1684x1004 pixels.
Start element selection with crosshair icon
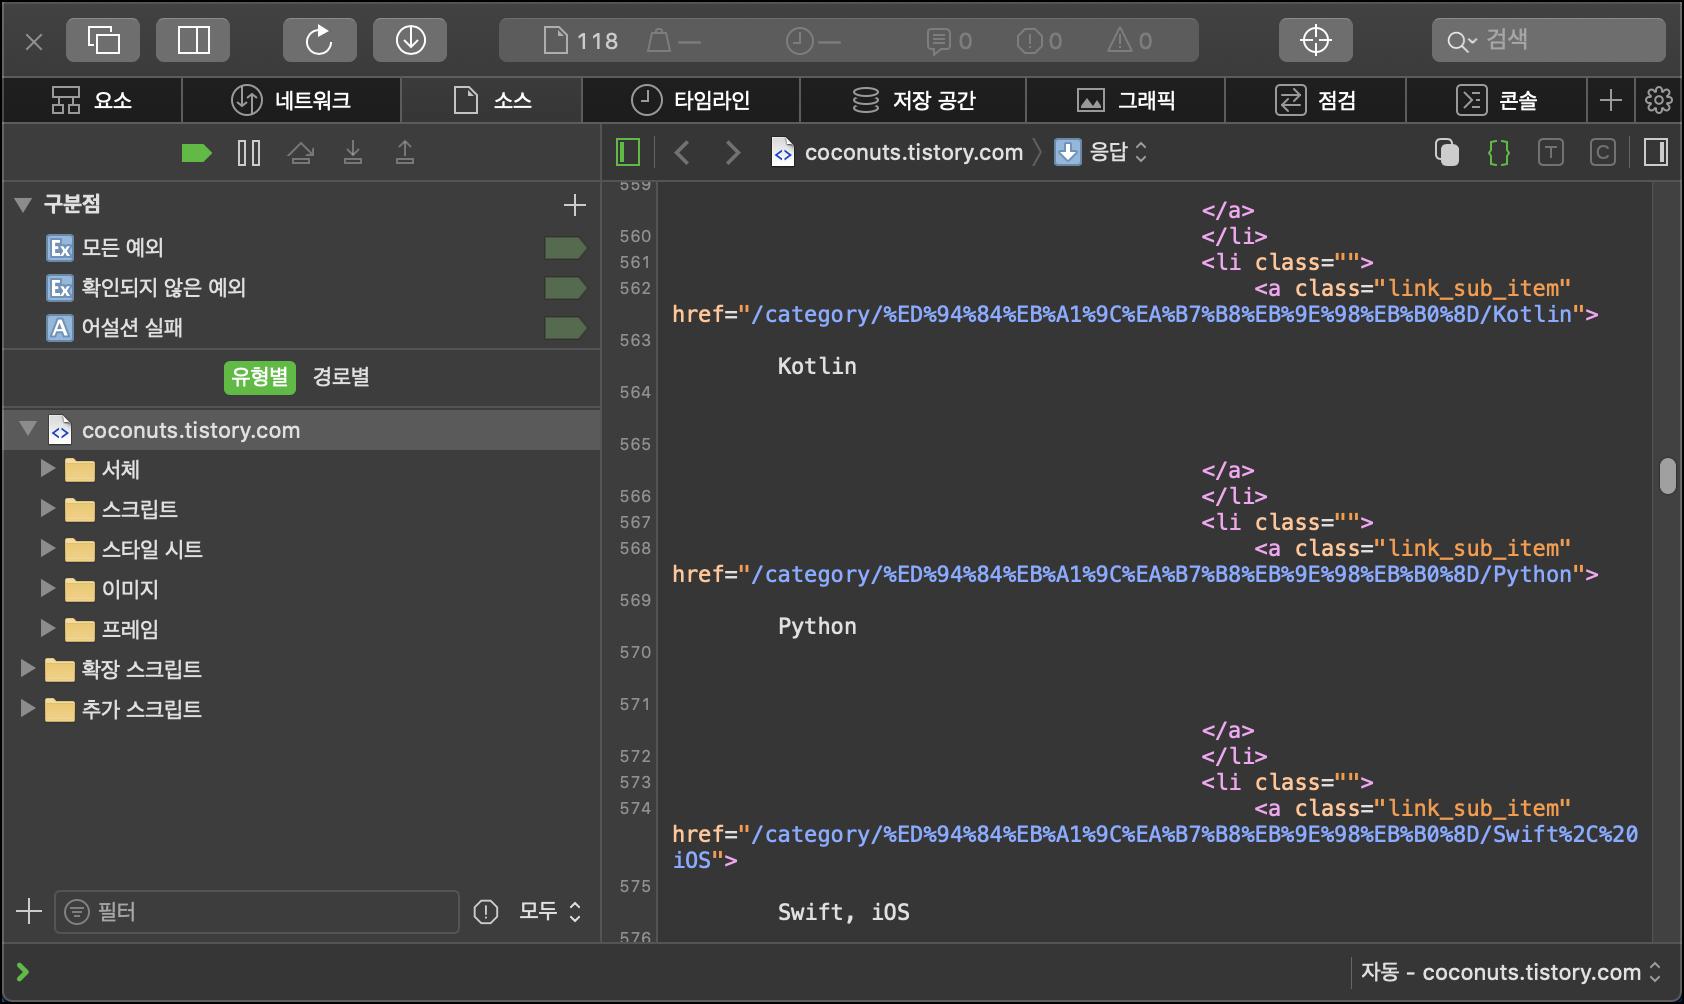click(1315, 41)
